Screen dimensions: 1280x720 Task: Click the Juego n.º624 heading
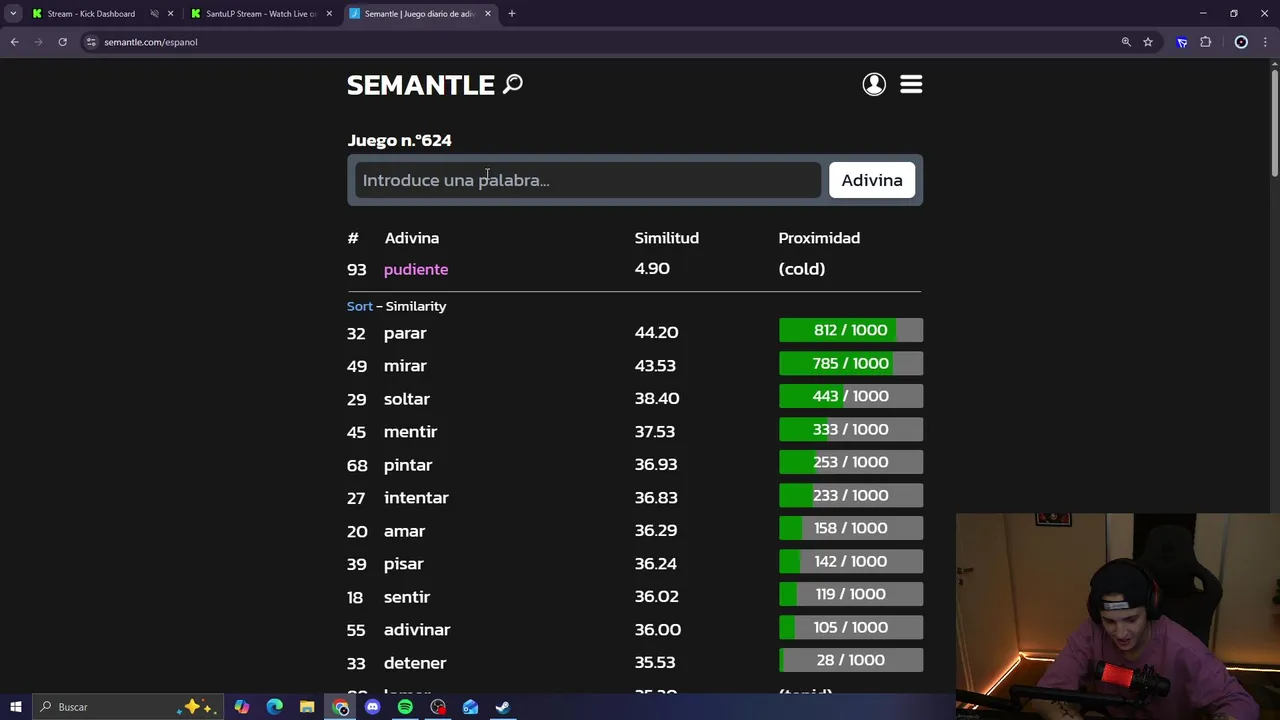coord(399,140)
